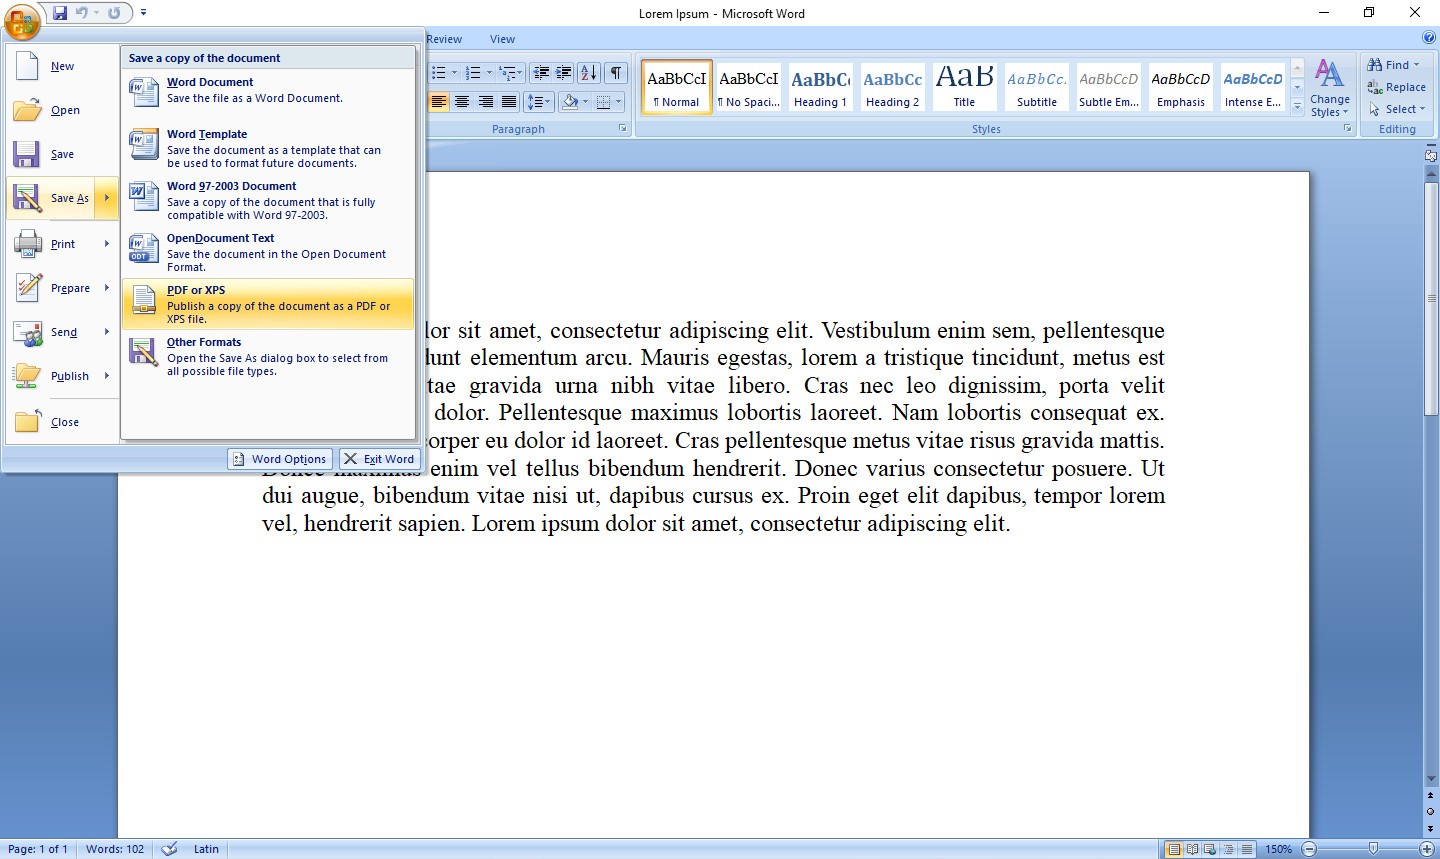Expand the Save As submenu arrow
The width and height of the screenshot is (1440, 859).
(x=107, y=198)
